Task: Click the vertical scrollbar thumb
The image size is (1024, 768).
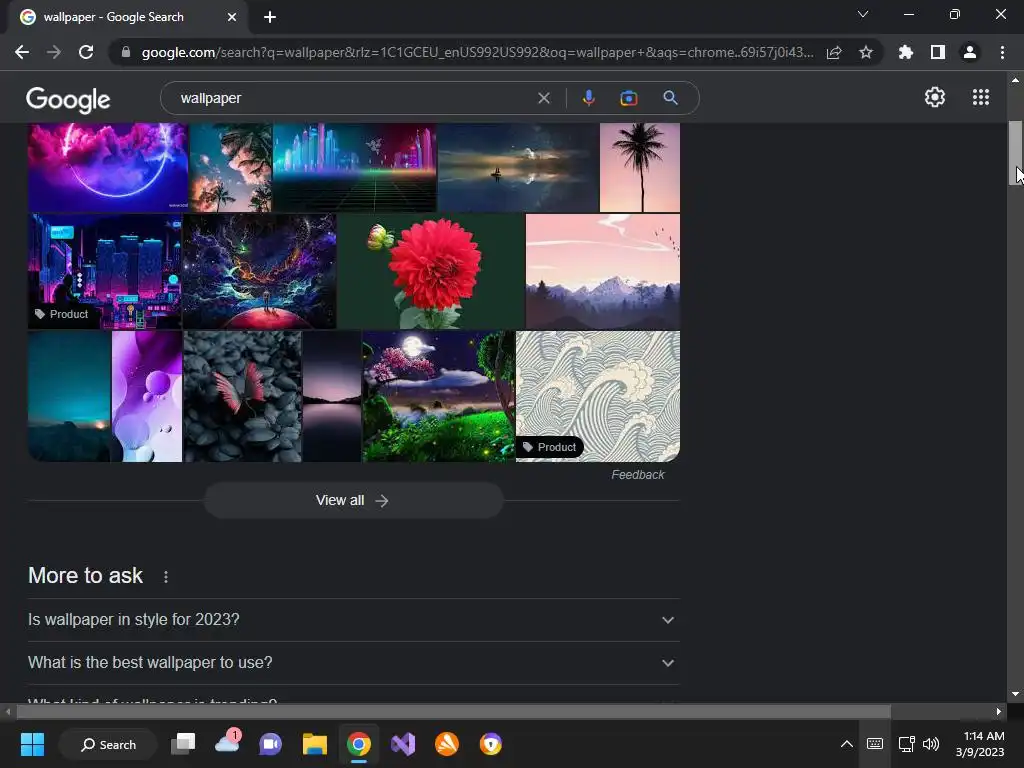Action: coord(1015,153)
